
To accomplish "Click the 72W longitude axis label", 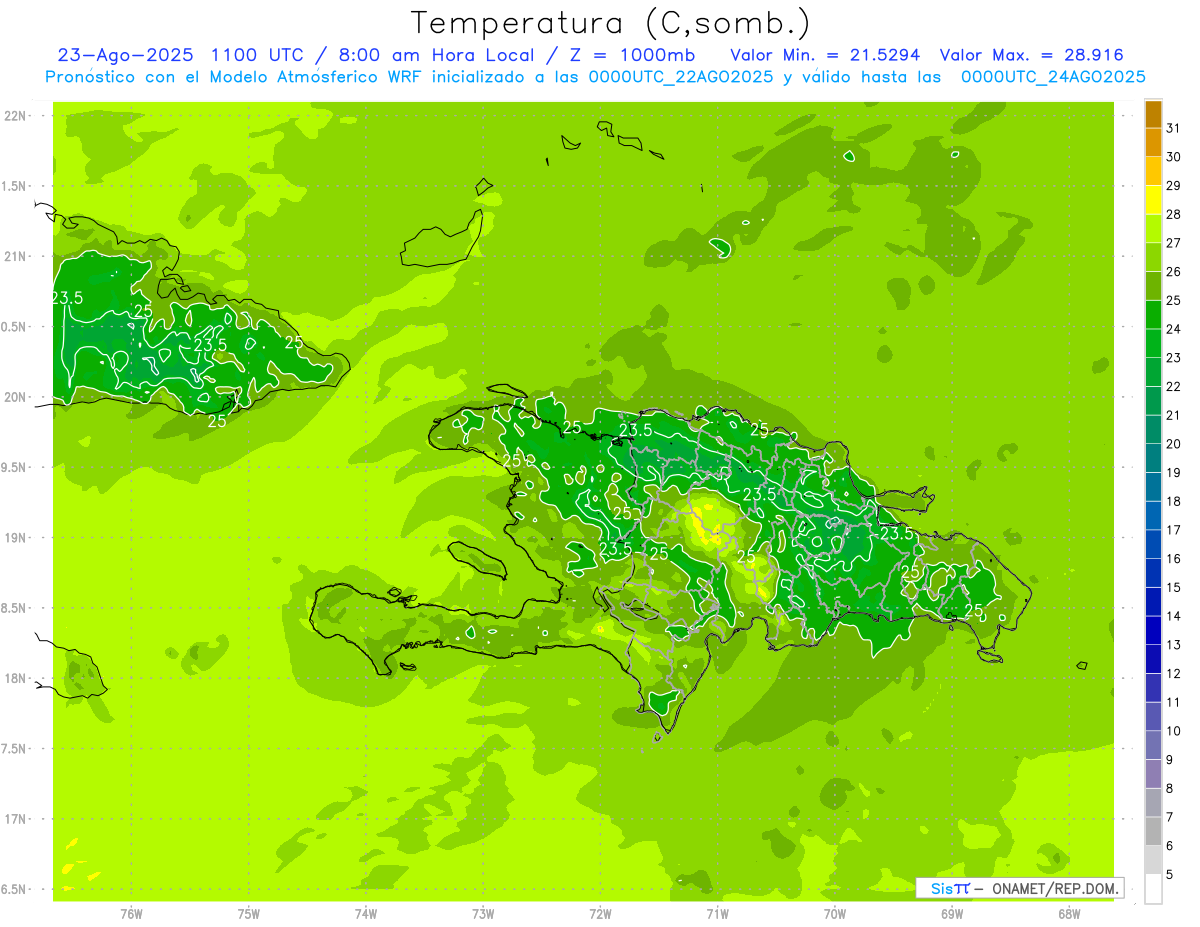I will pos(600,913).
